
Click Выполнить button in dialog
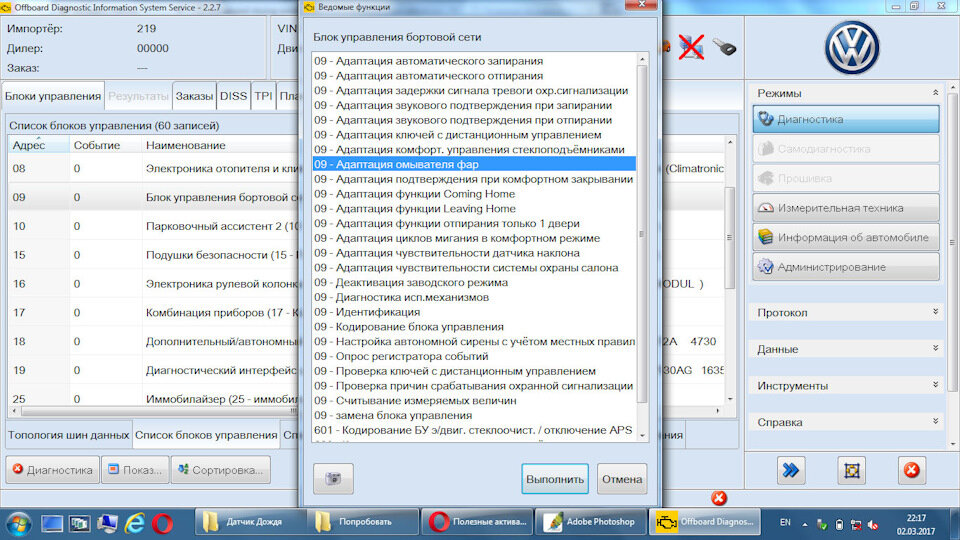[x=555, y=479]
